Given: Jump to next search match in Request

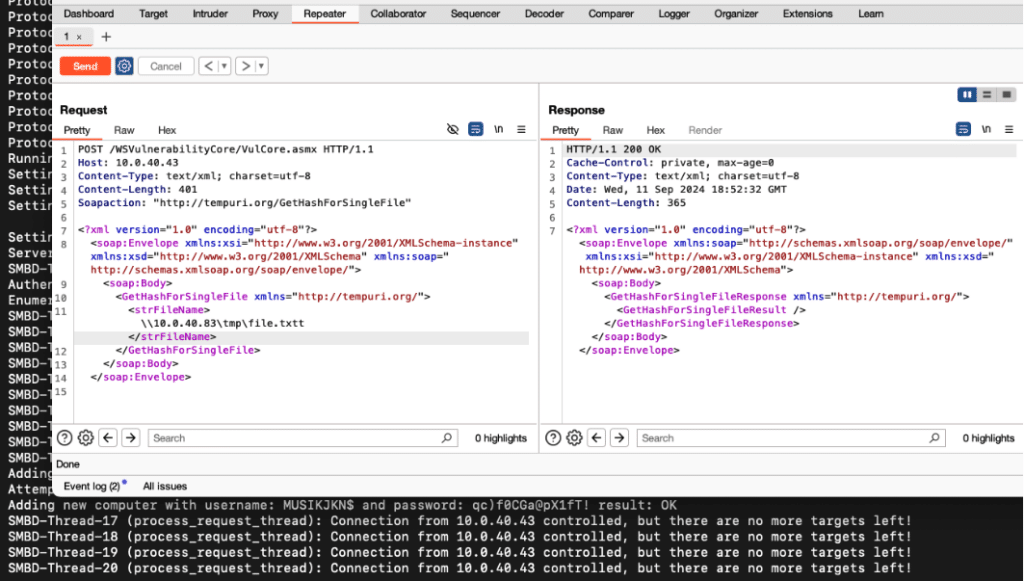Looking at the screenshot, I should 131,438.
